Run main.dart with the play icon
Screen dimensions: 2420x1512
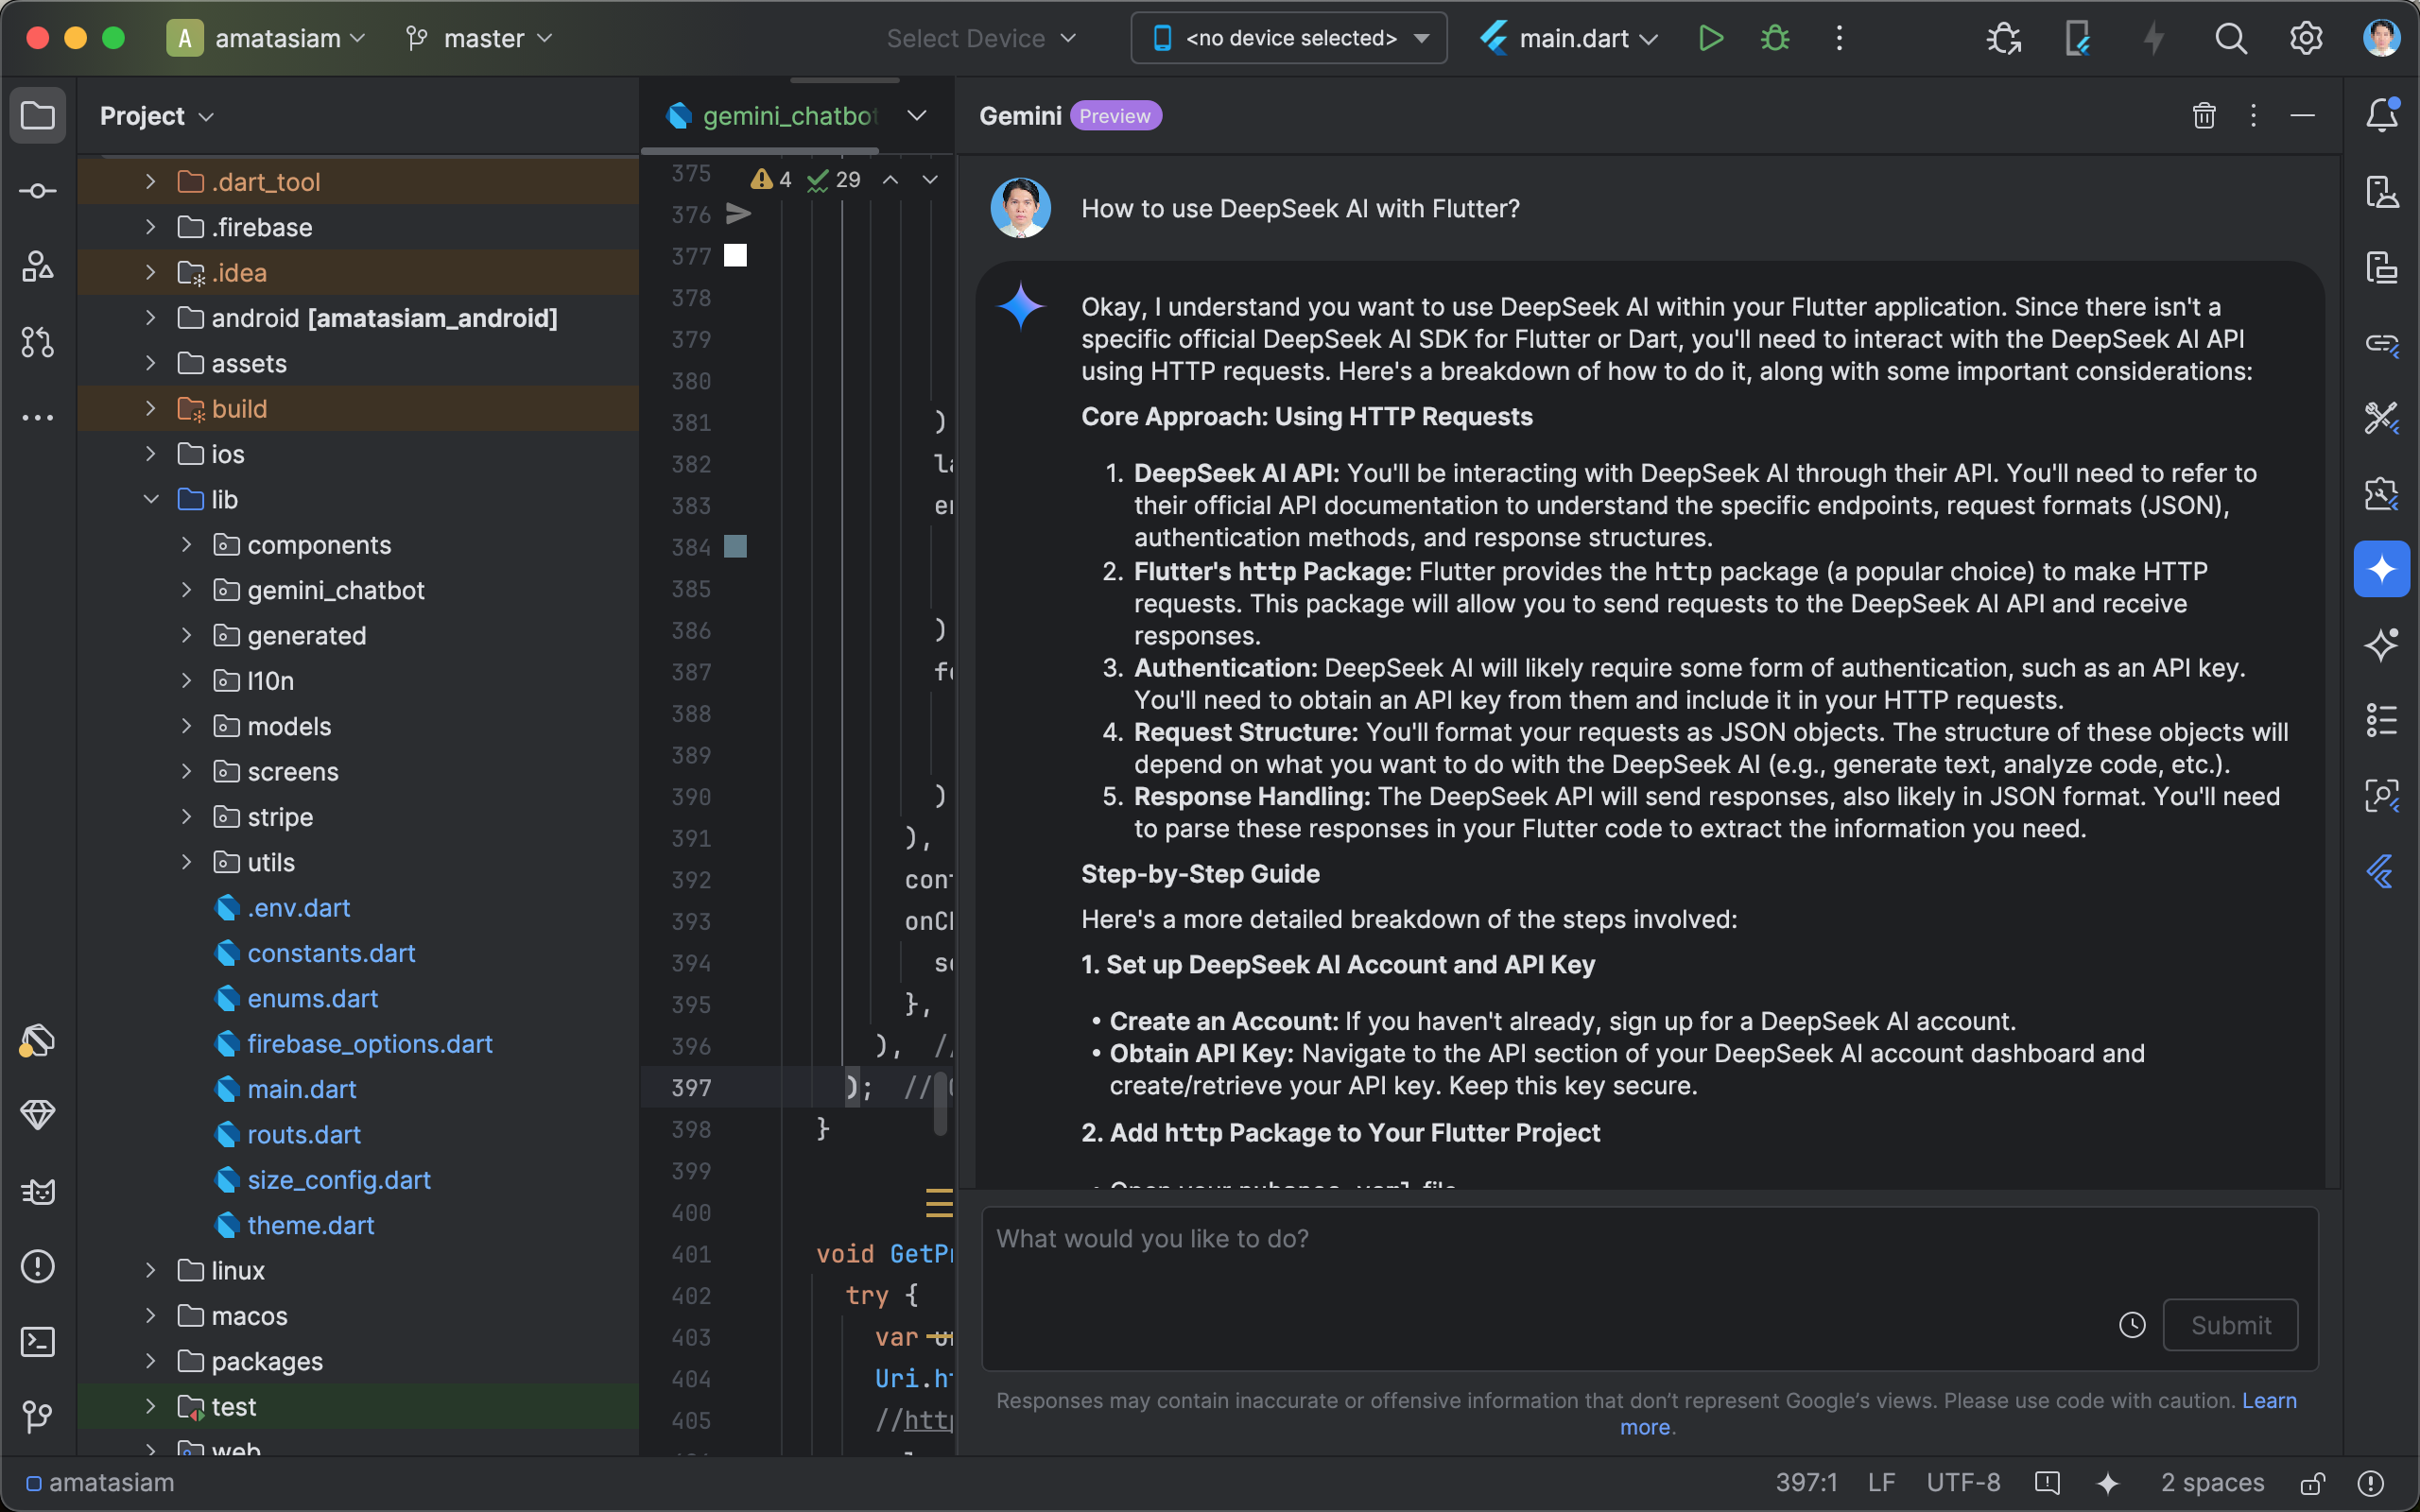coord(1711,38)
